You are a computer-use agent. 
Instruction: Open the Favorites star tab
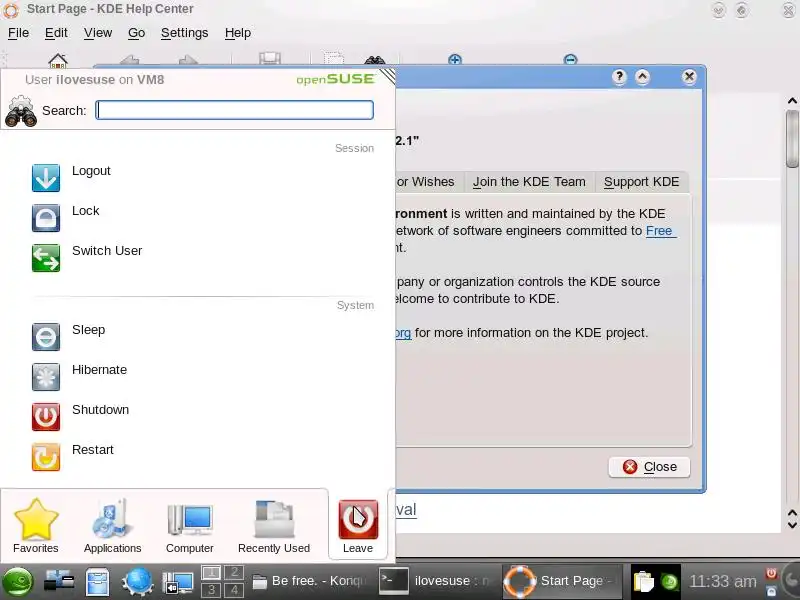click(x=36, y=526)
